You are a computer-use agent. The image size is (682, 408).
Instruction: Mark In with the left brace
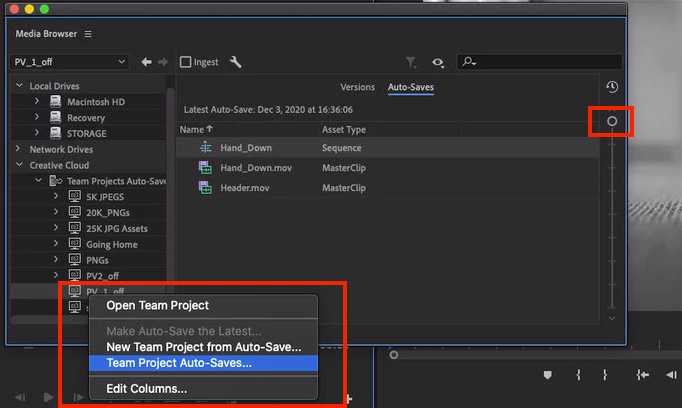click(578, 375)
